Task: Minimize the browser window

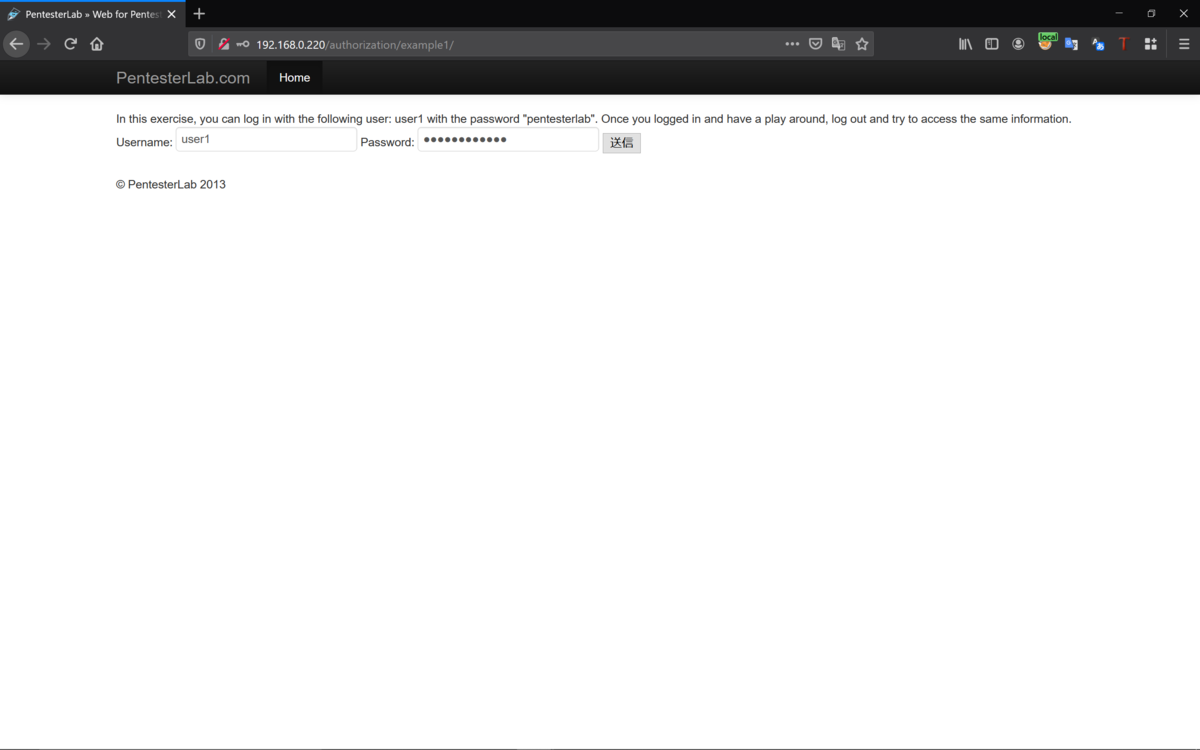Action: coord(1119,14)
